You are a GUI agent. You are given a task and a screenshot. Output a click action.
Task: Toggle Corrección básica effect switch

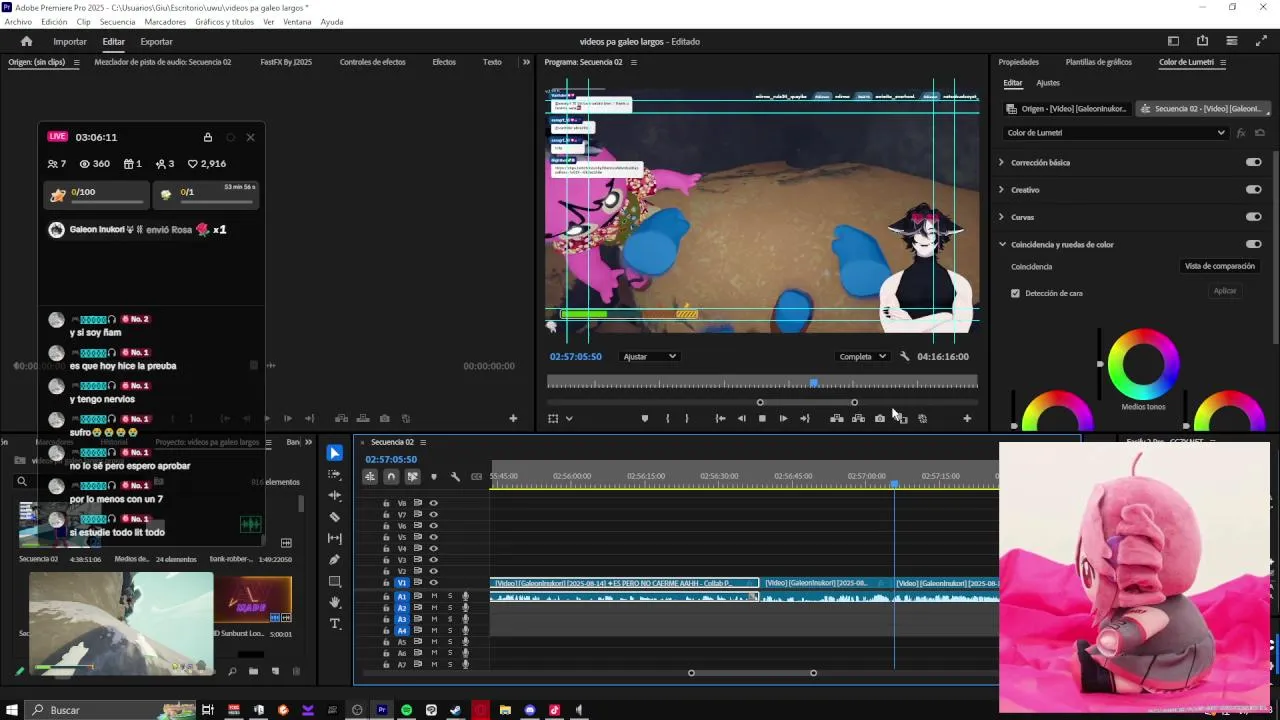[1253, 162]
